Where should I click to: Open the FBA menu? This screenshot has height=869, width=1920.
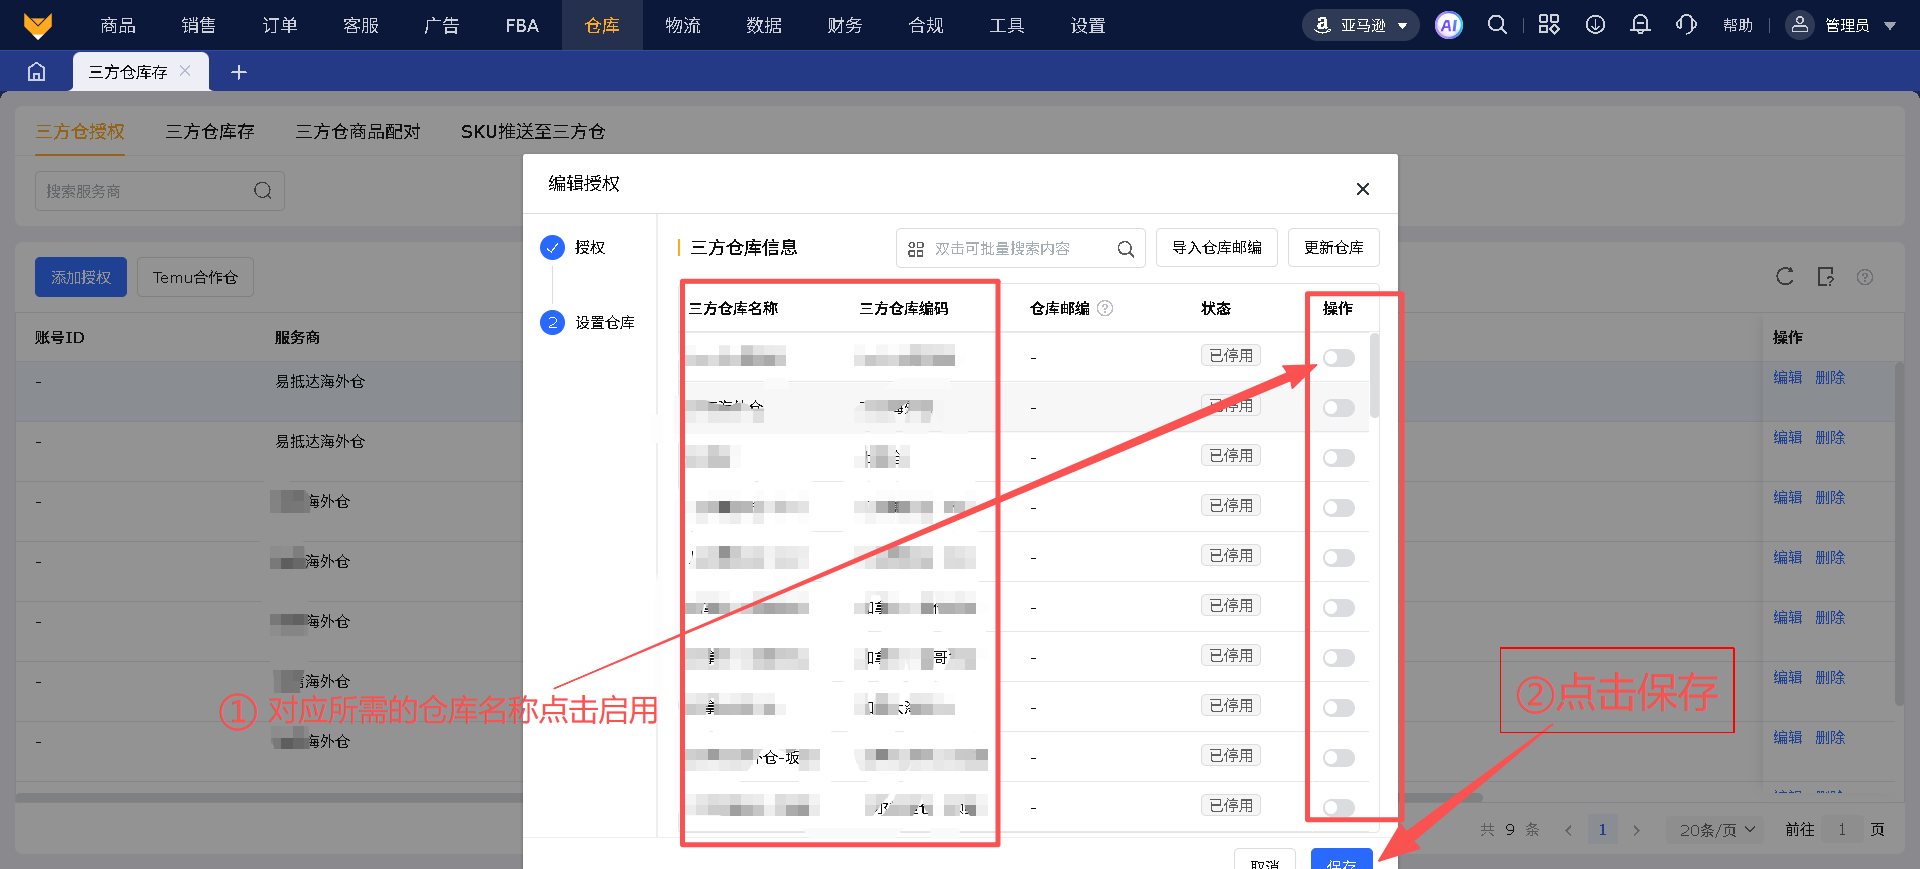[x=522, y=25]
